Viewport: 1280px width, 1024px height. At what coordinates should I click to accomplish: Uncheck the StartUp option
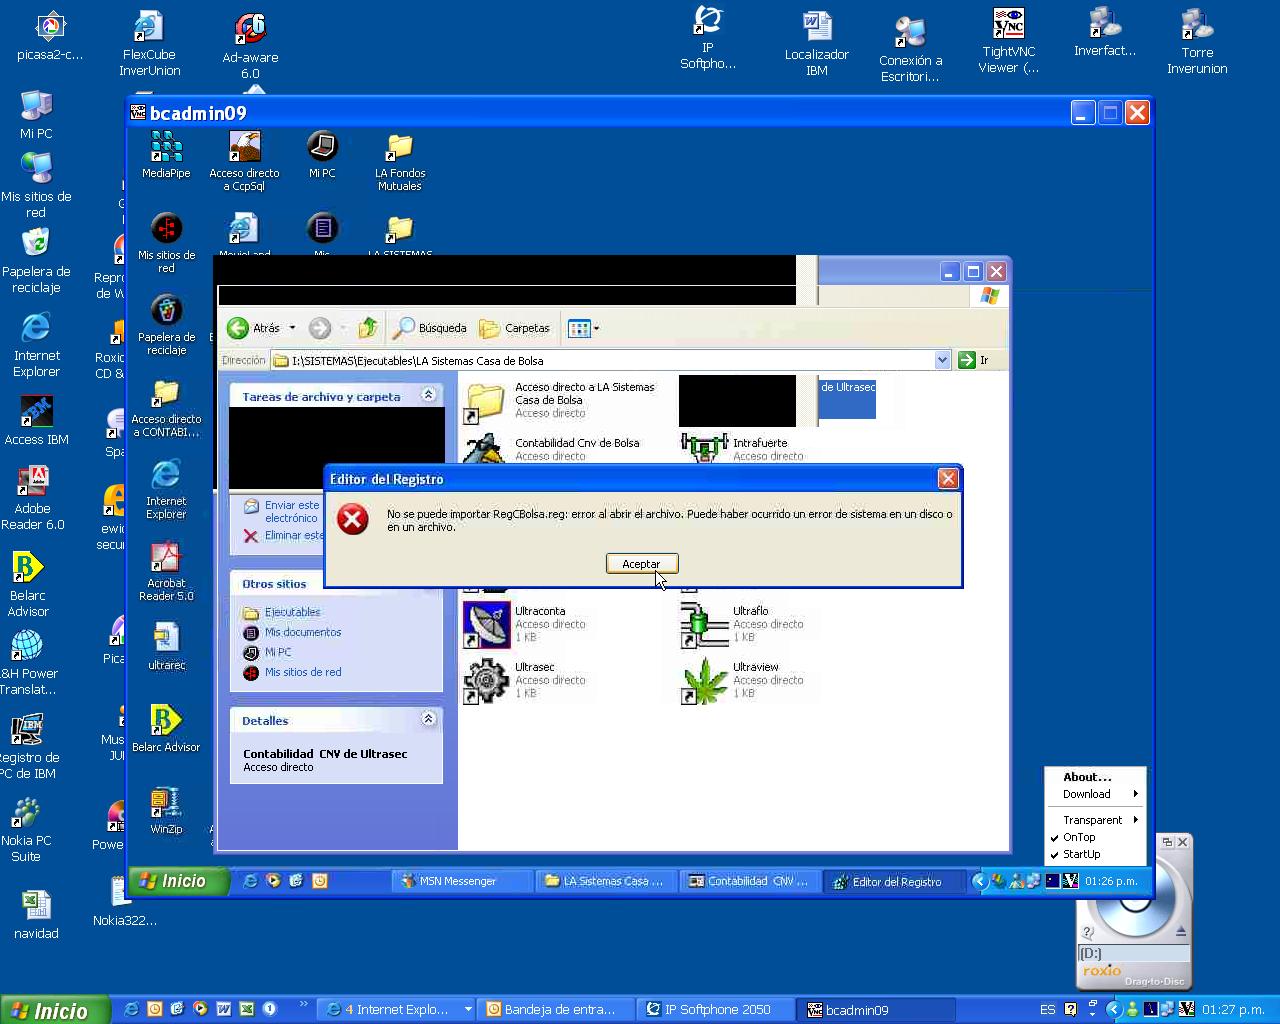point(1081,854)
